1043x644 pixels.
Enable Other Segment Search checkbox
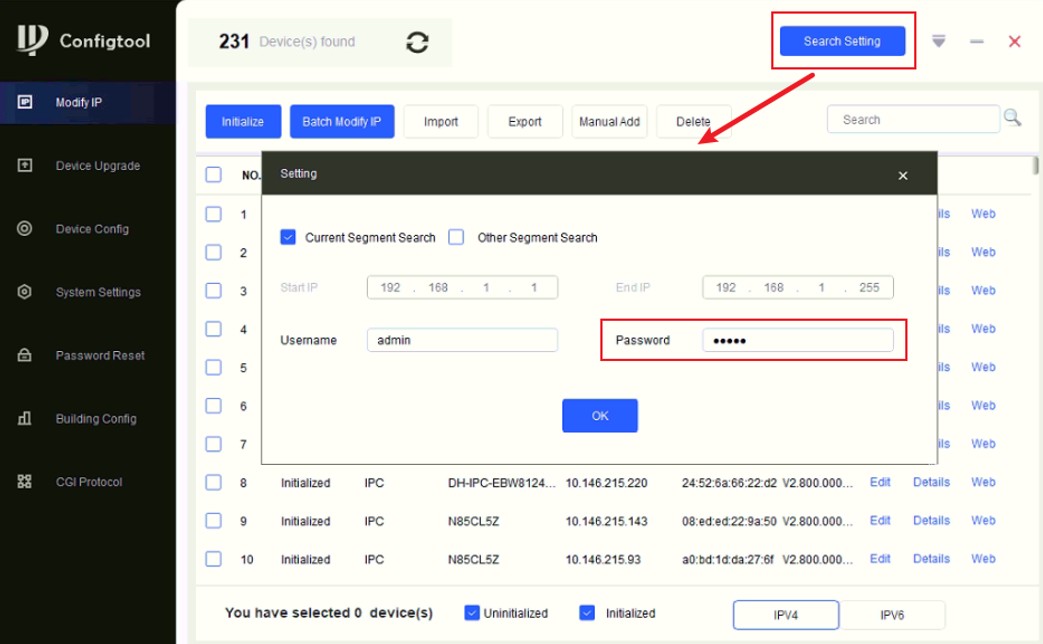coord(456,237)
